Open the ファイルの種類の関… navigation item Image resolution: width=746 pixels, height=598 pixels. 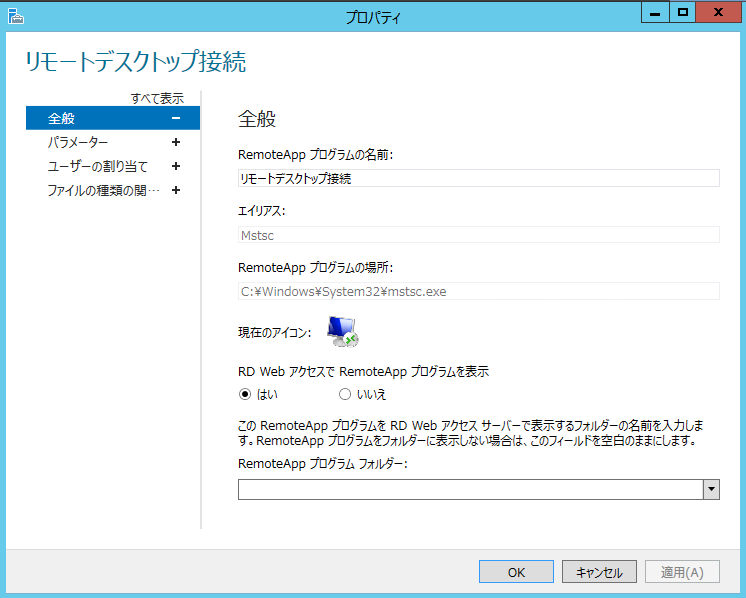(x=113, y=190)
